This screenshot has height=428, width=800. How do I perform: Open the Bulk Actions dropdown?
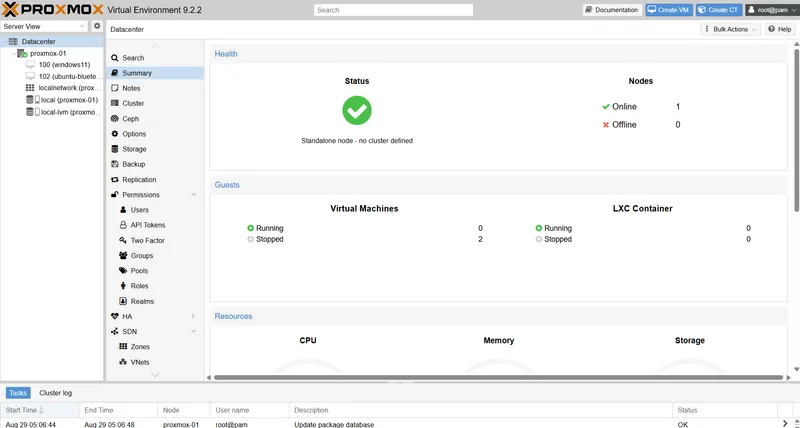pos(730,29)
